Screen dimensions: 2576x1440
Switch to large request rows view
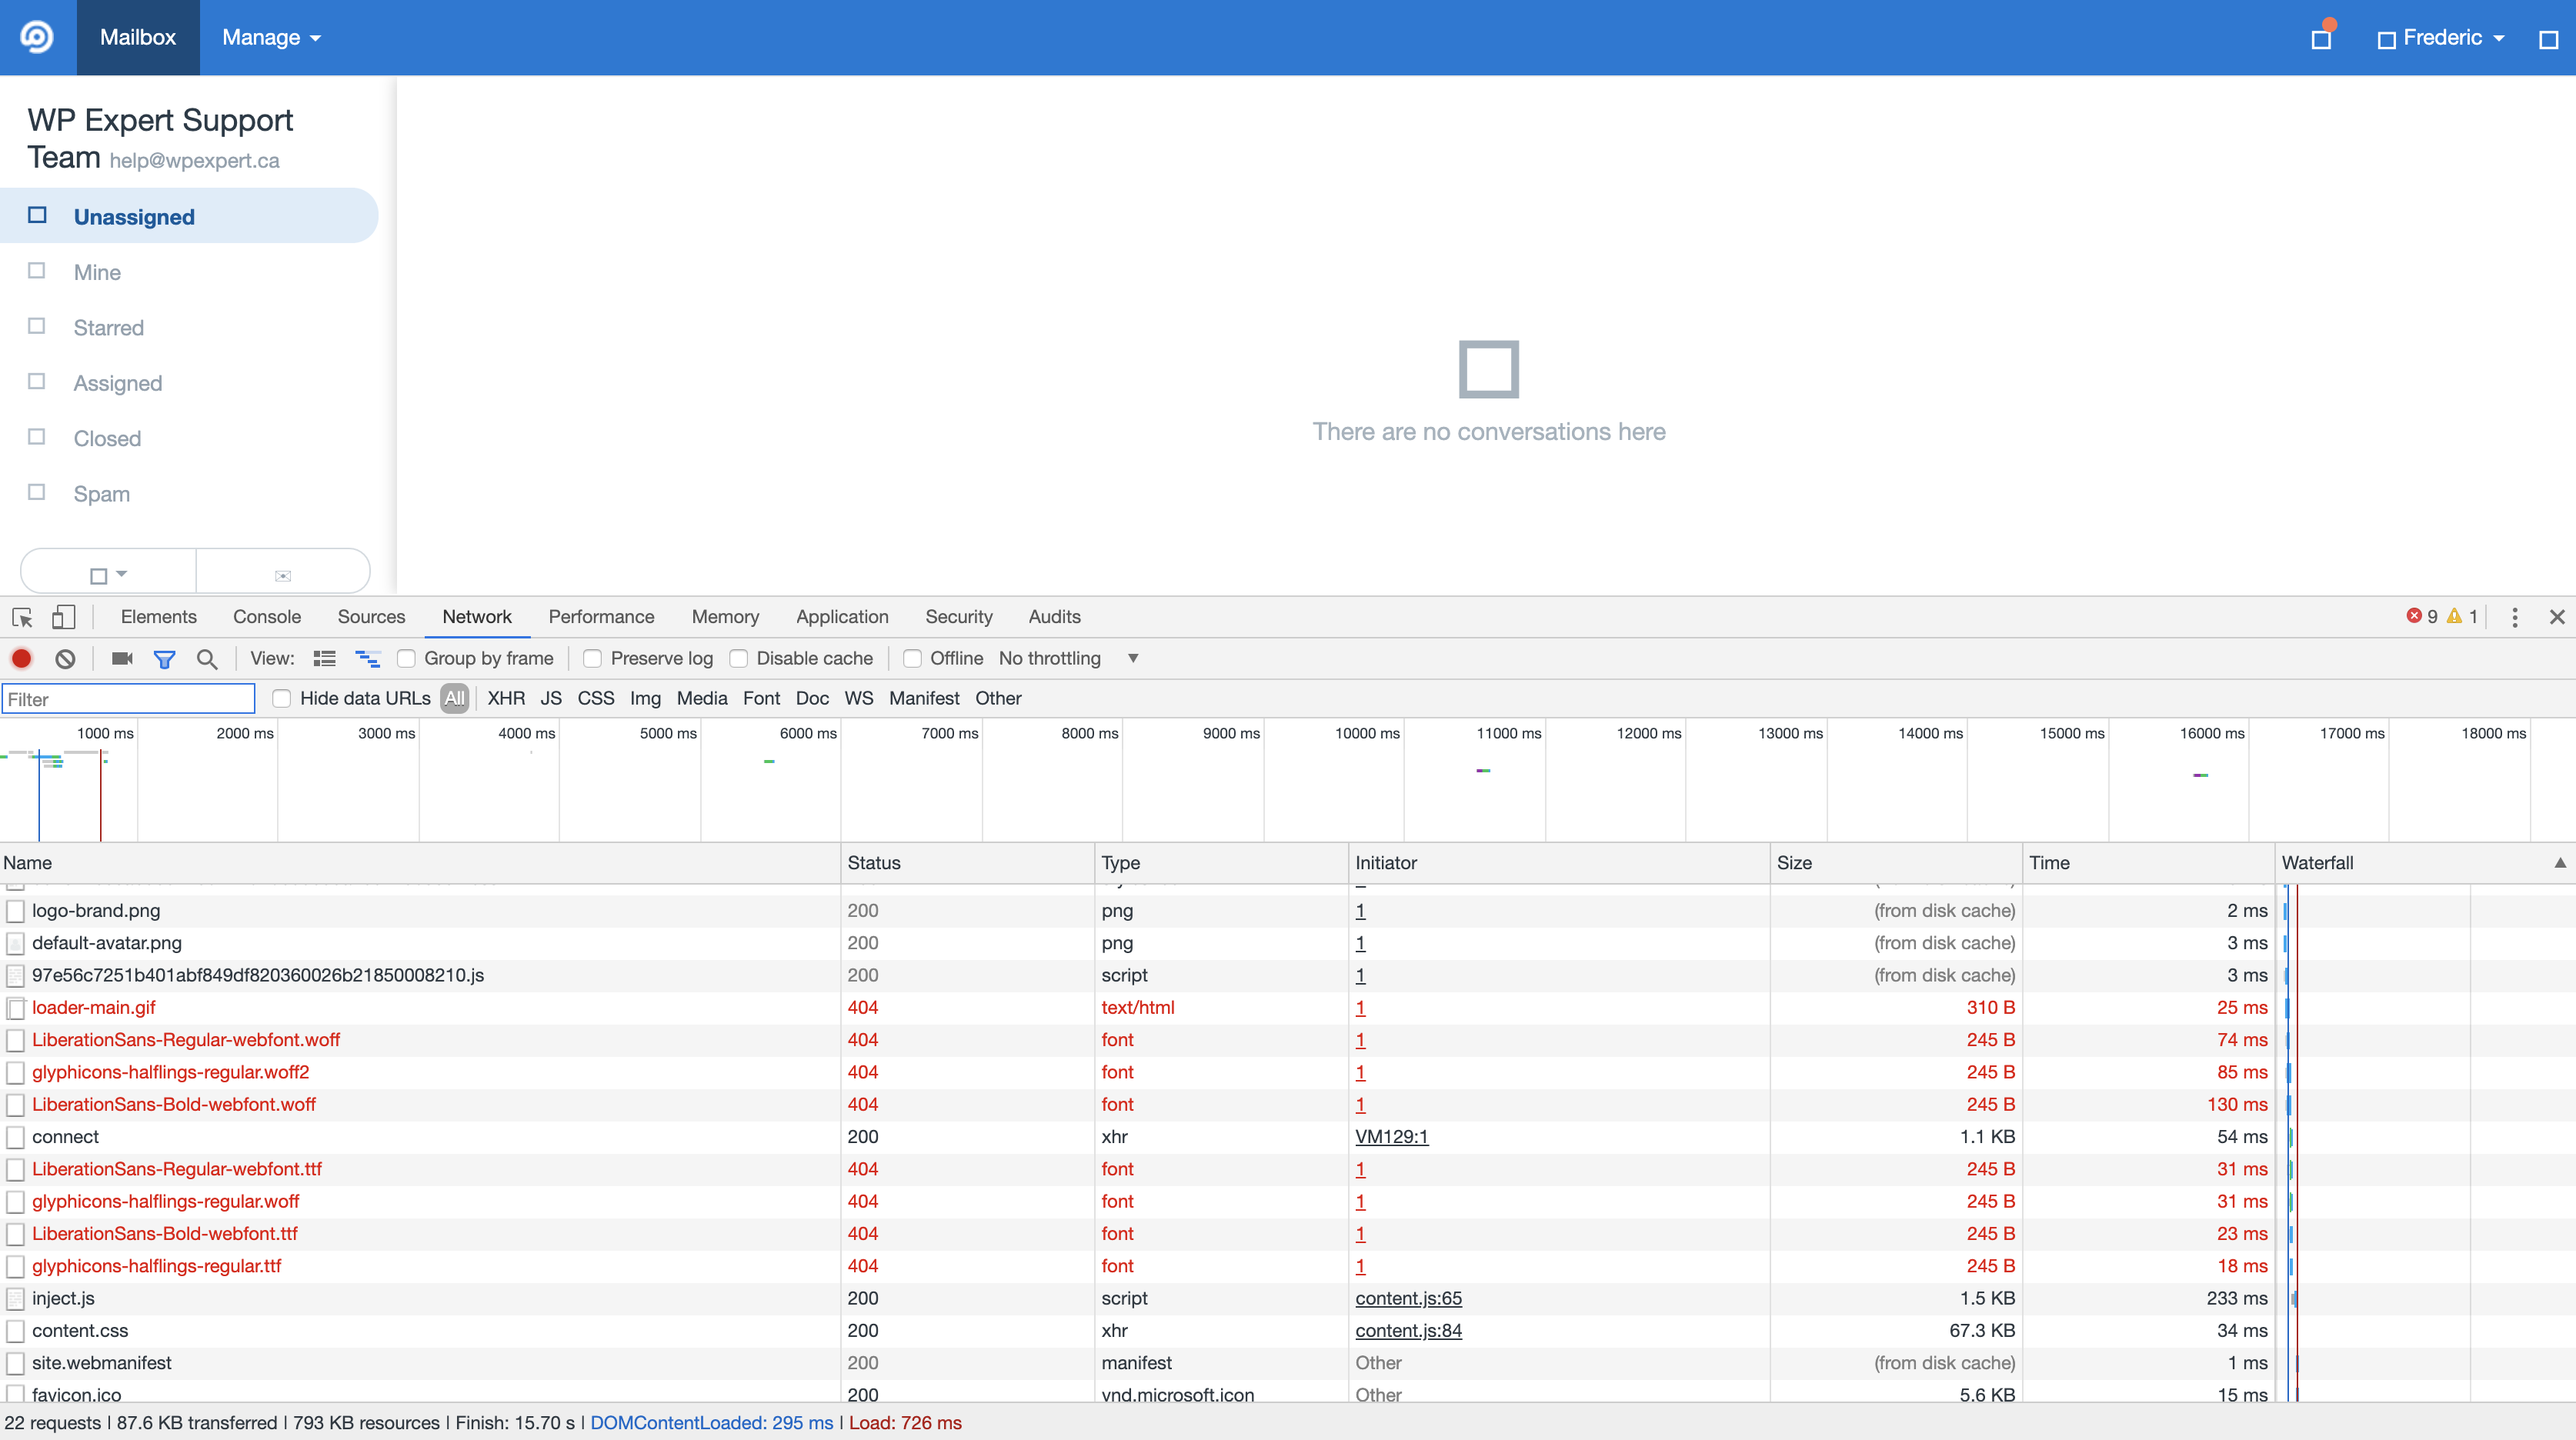(324, 658)
